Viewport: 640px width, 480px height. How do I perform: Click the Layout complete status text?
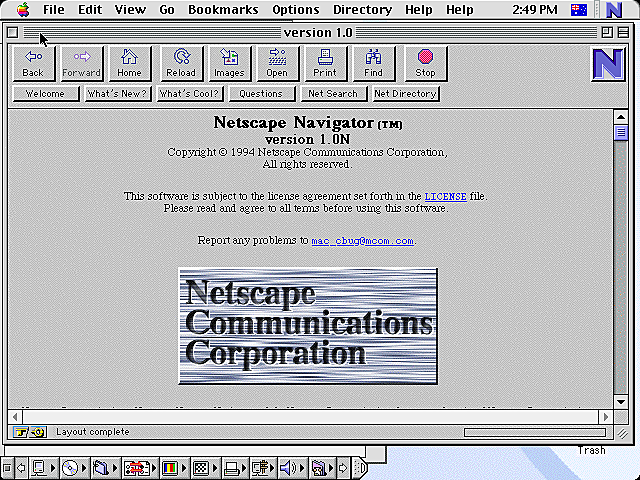click(93, 432)
